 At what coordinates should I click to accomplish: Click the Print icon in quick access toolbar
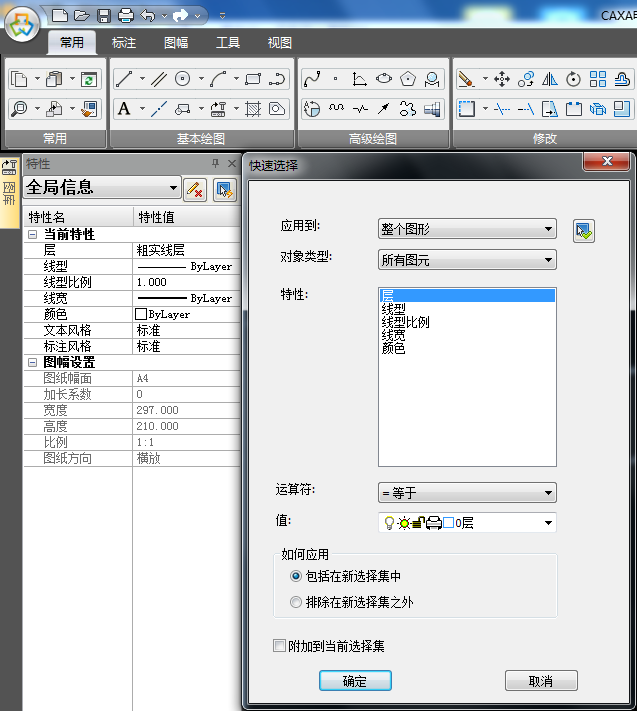coord(125,15)
